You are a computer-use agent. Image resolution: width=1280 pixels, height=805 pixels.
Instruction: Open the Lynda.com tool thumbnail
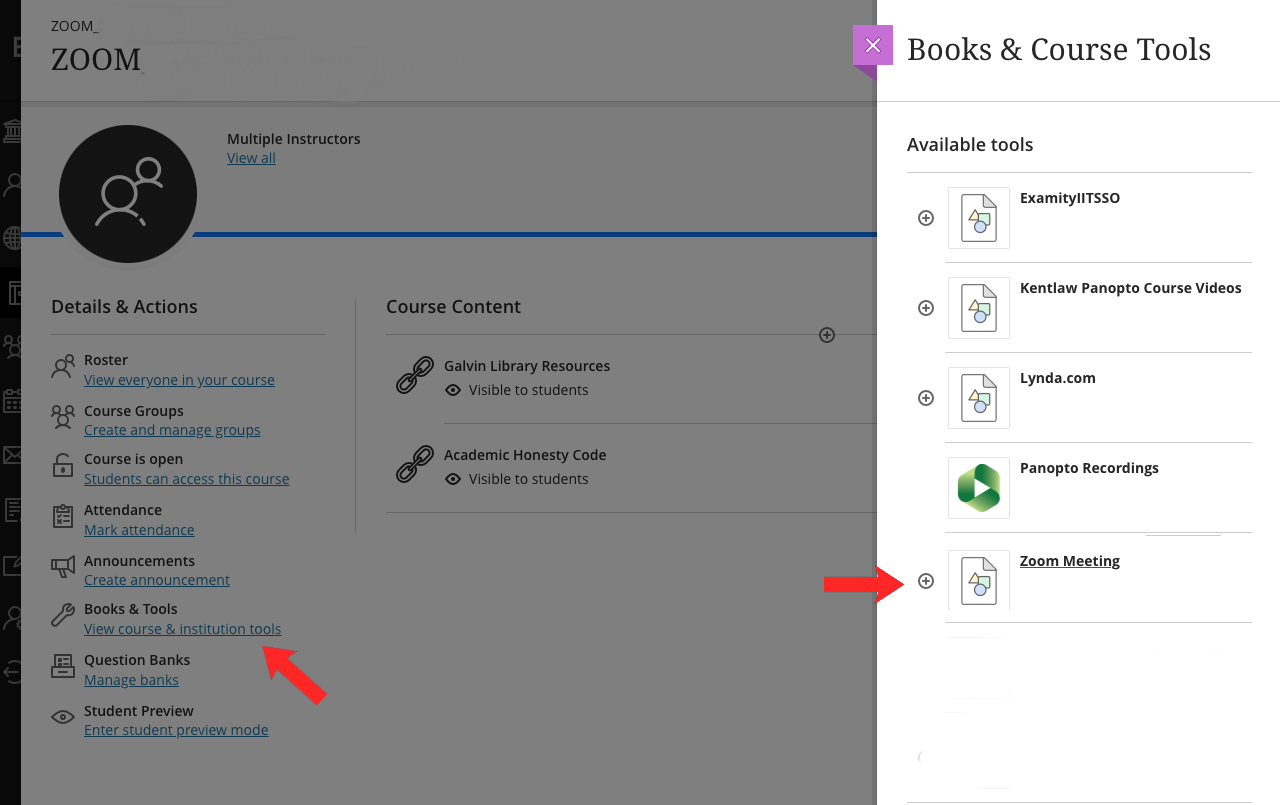point(979,398)
